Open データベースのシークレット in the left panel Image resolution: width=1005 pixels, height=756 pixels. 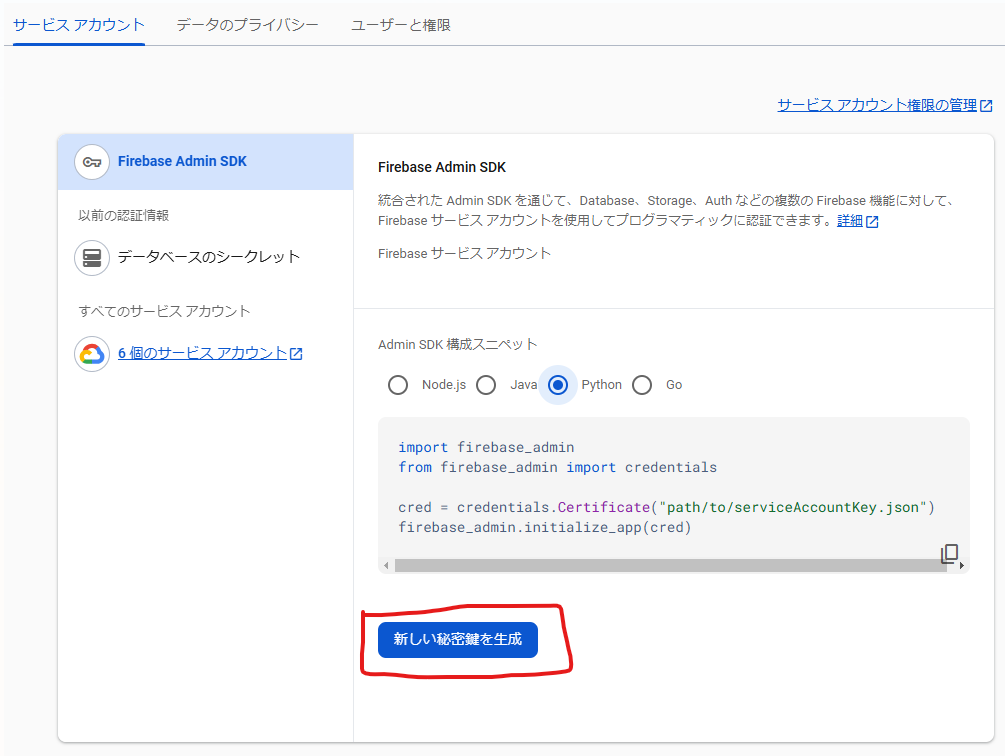pos(205,258)
